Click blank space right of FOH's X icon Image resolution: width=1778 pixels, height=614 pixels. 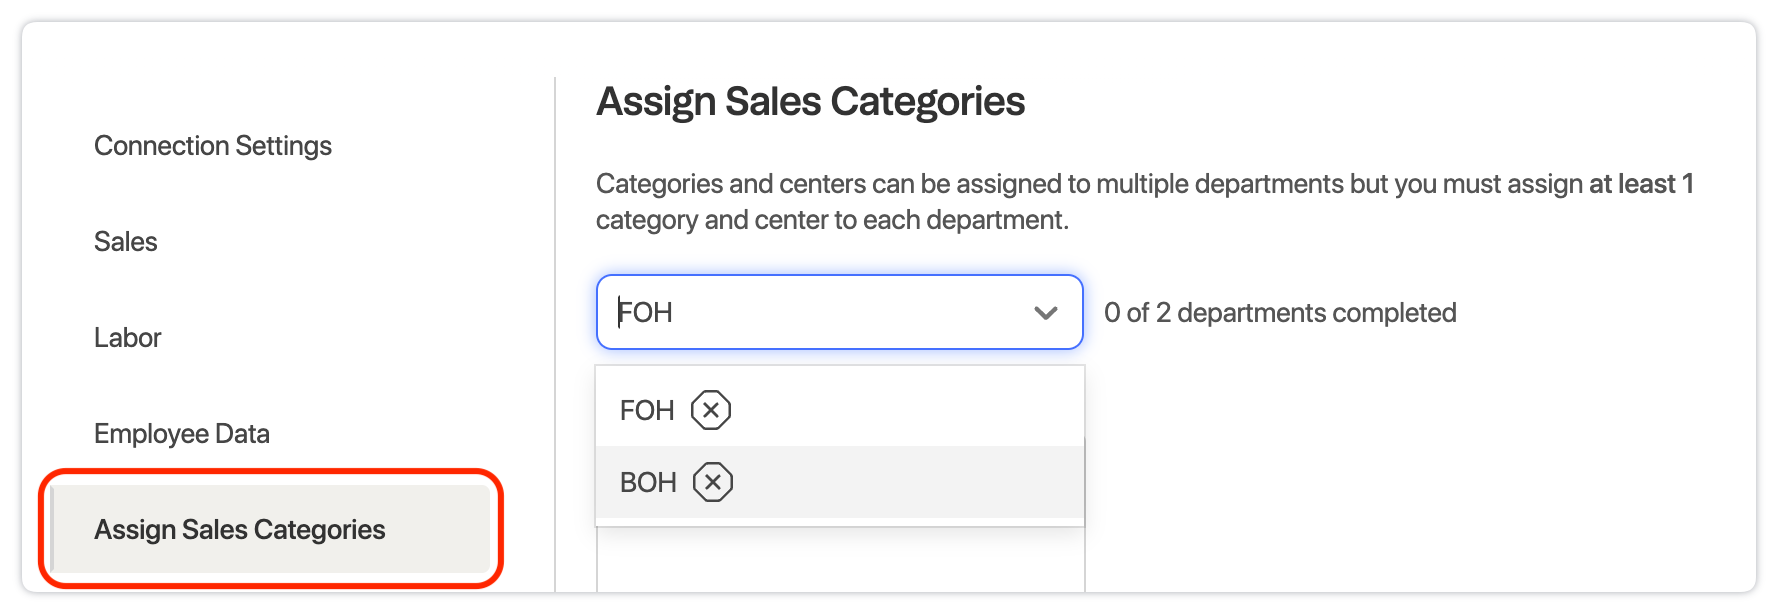point(908,410)
